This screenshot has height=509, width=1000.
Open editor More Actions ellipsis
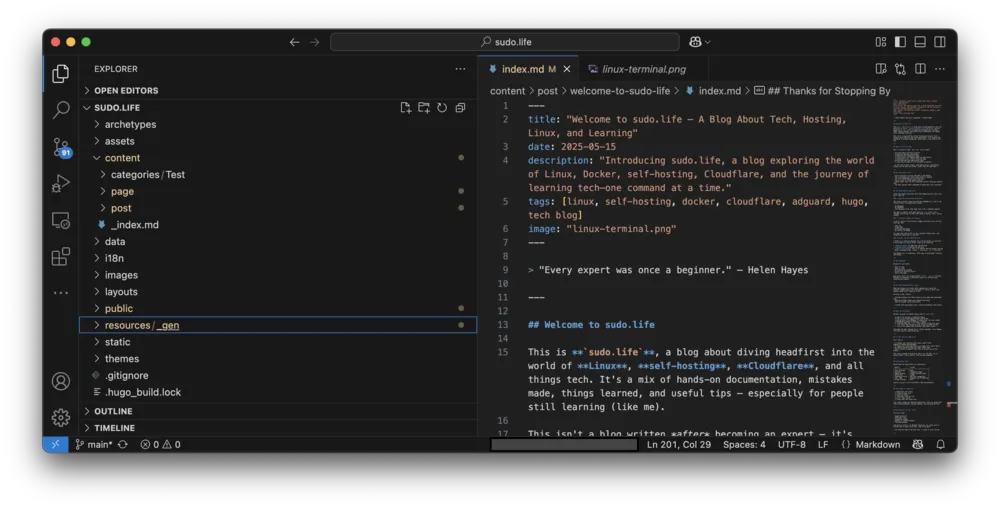click(x=940, y=69)
